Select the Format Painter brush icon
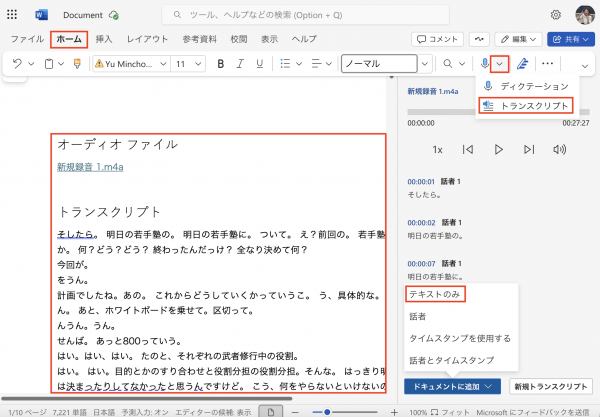This screenshot has height=417, width=600. (x=77, y=63)
